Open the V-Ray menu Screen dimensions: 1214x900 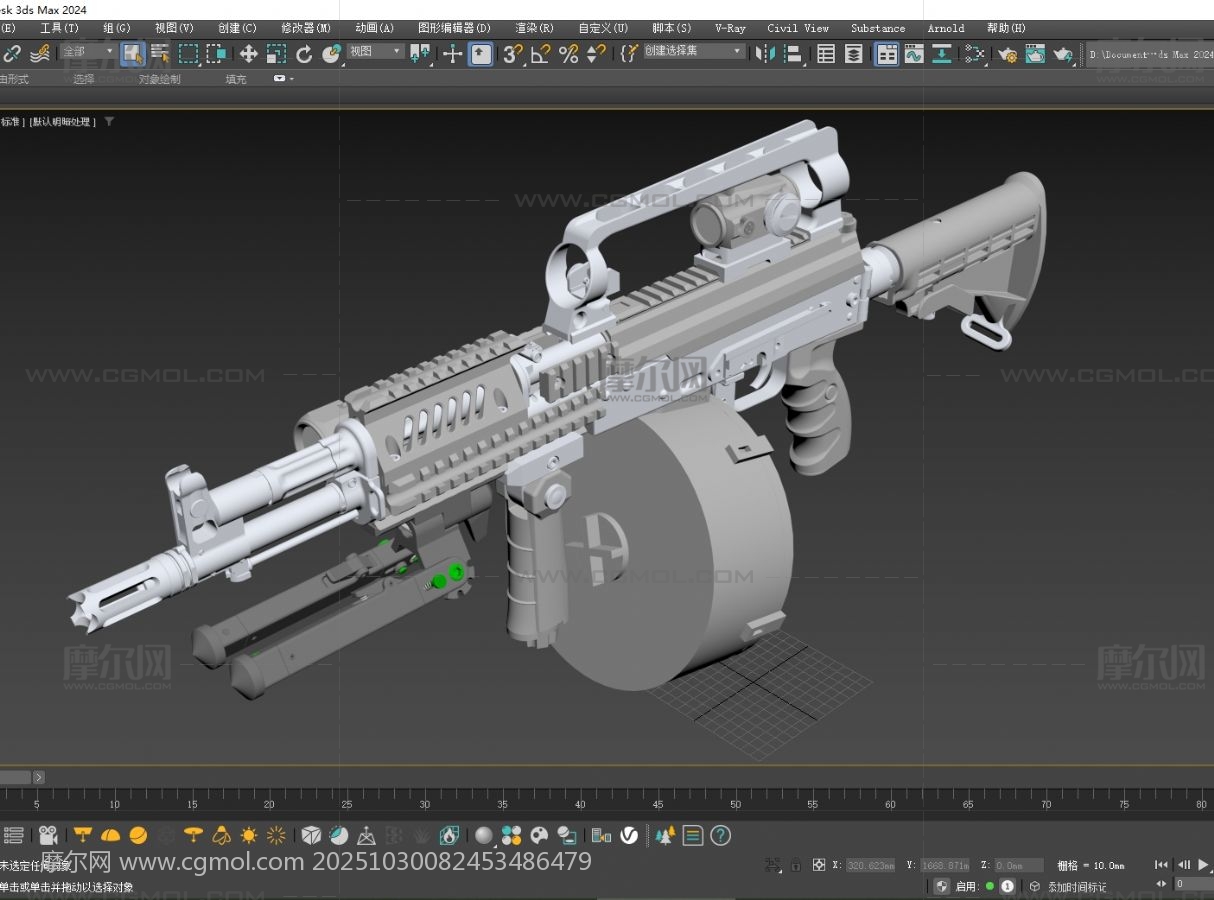[729, 28]
